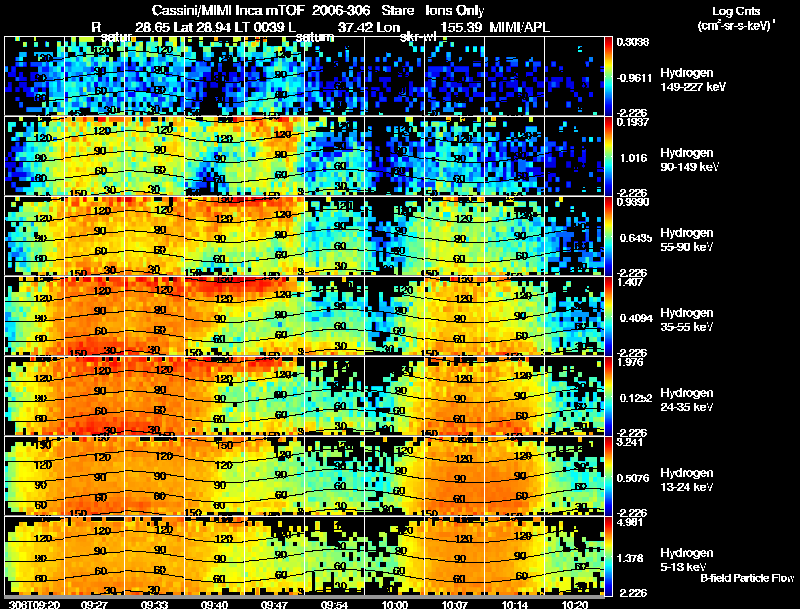This screenshot has width=800, height=609.
Task: Open the 5-13 keV image panel above 10:07
Action: pyautogui.click(x=455, y=556)
